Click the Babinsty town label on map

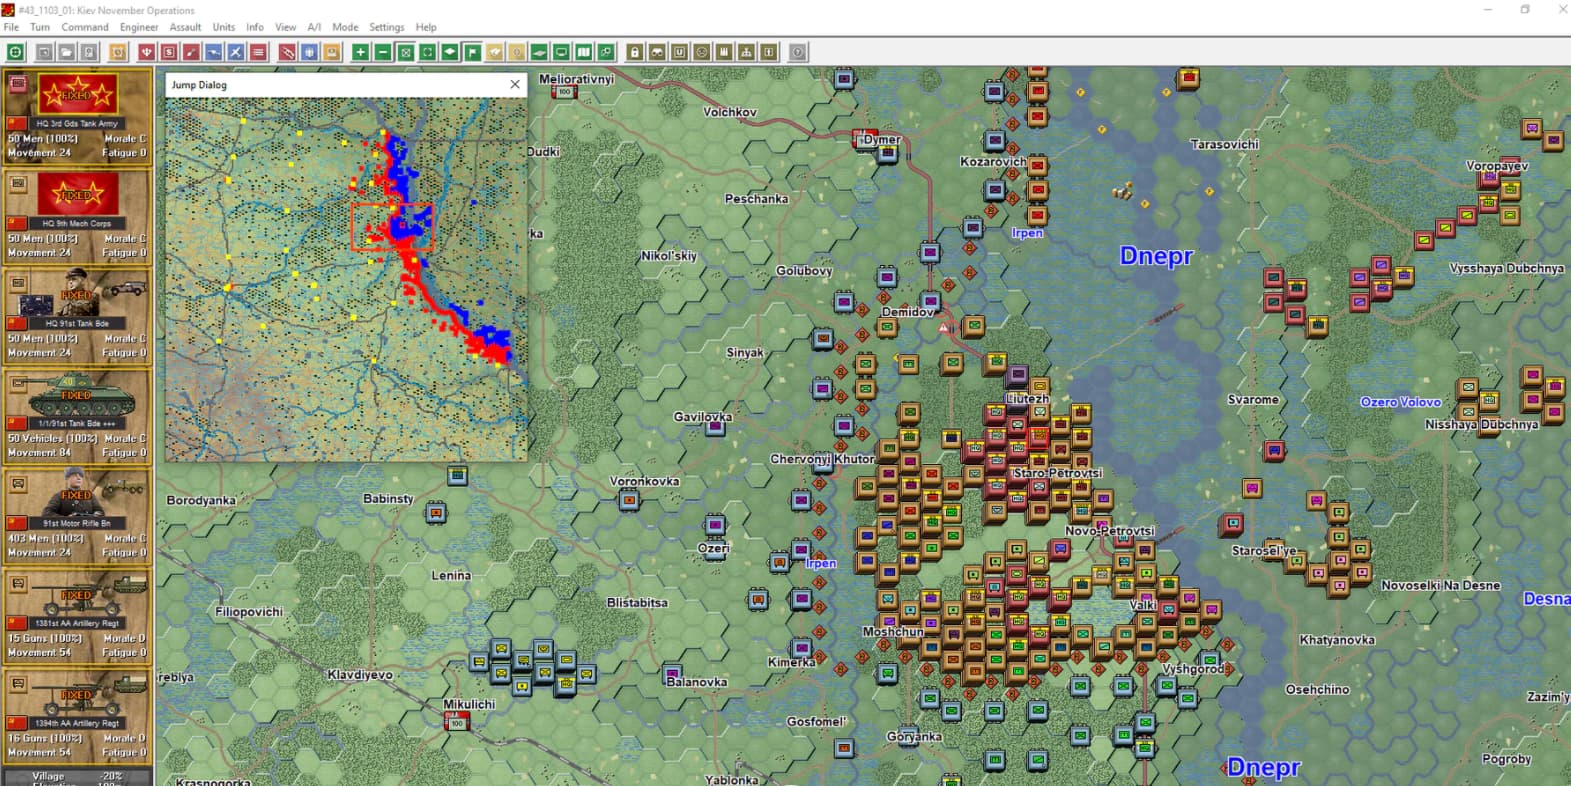coord(388,498)
